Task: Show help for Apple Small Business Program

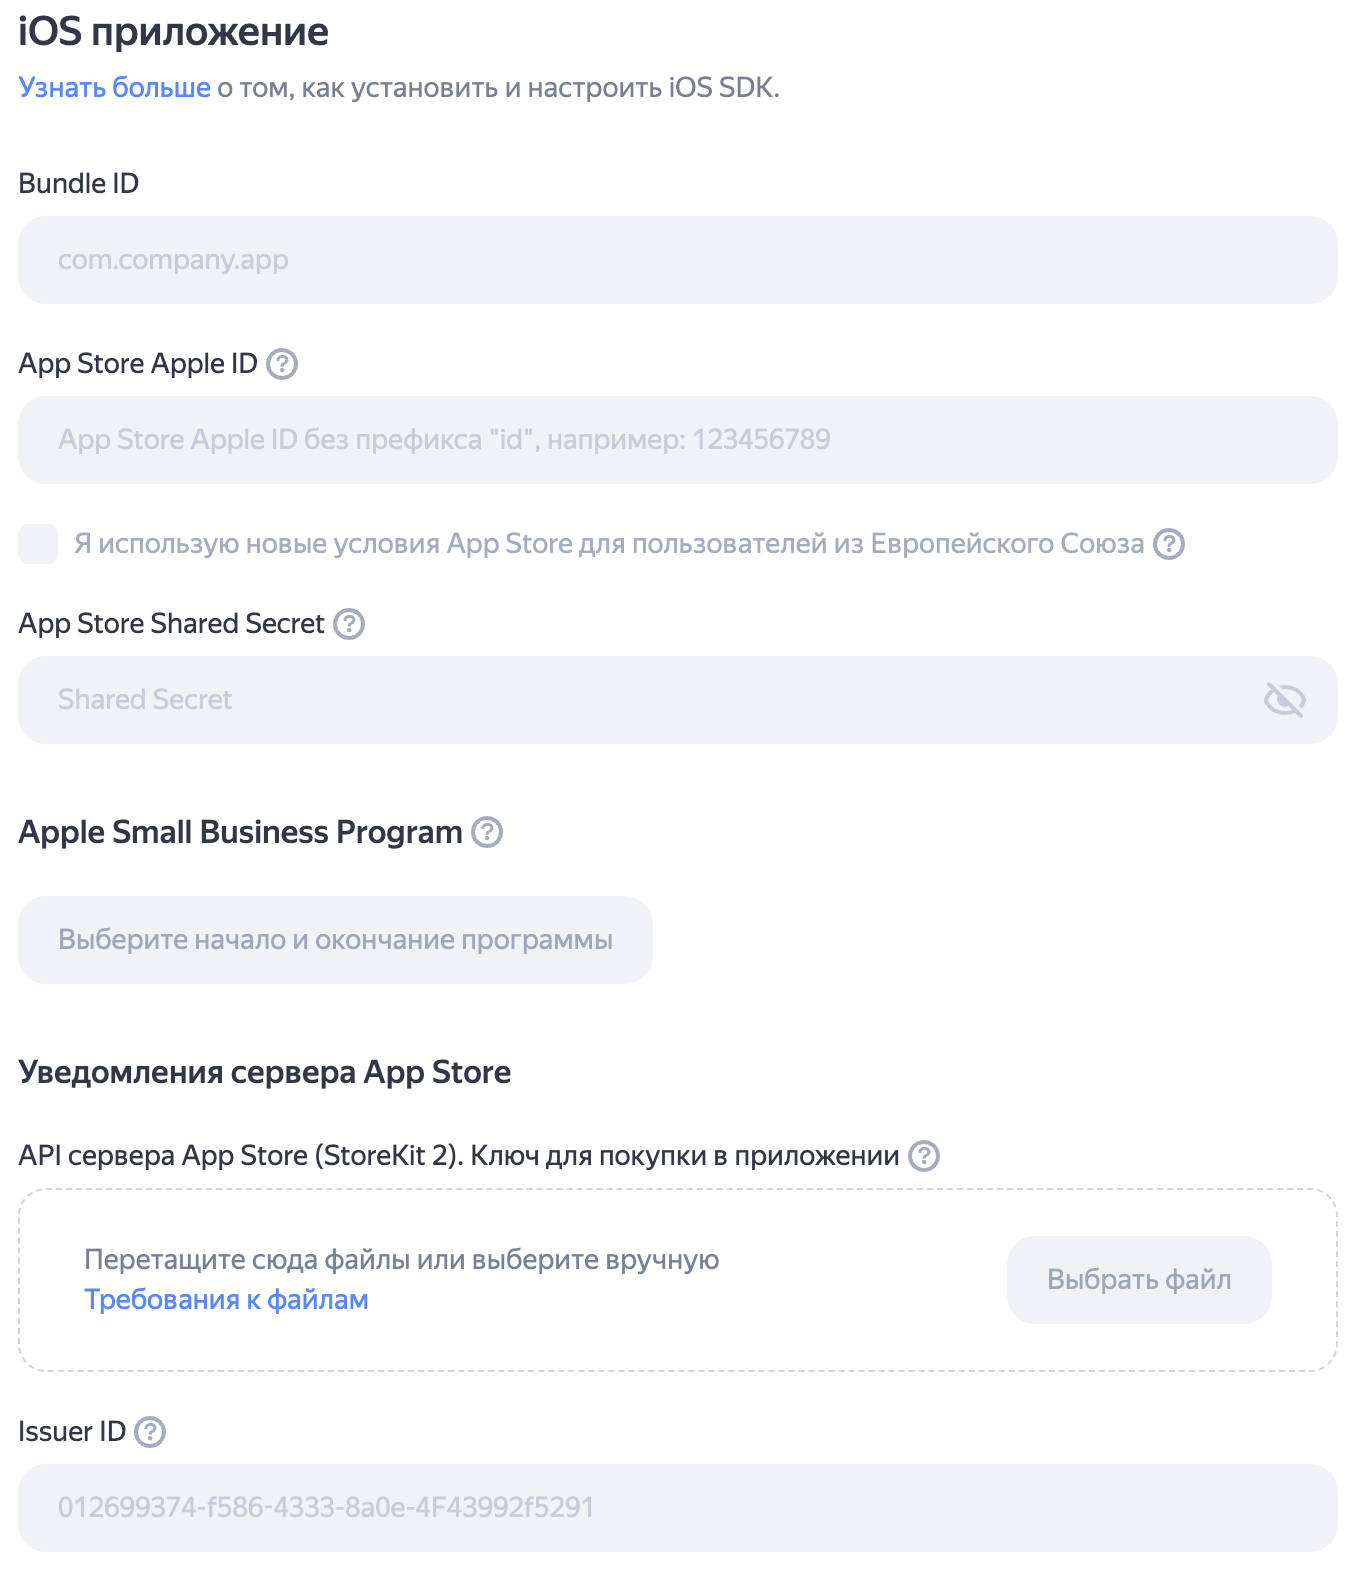Action: pyautogui.click(x=487, y=832)
